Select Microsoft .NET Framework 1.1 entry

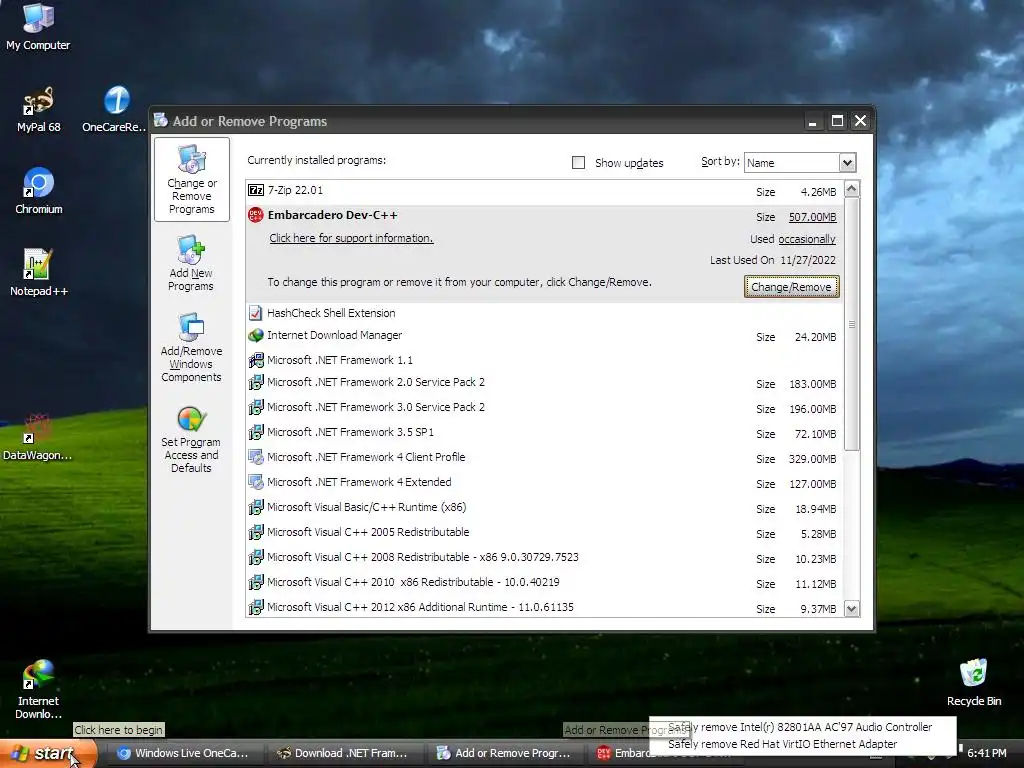(545, 360)
